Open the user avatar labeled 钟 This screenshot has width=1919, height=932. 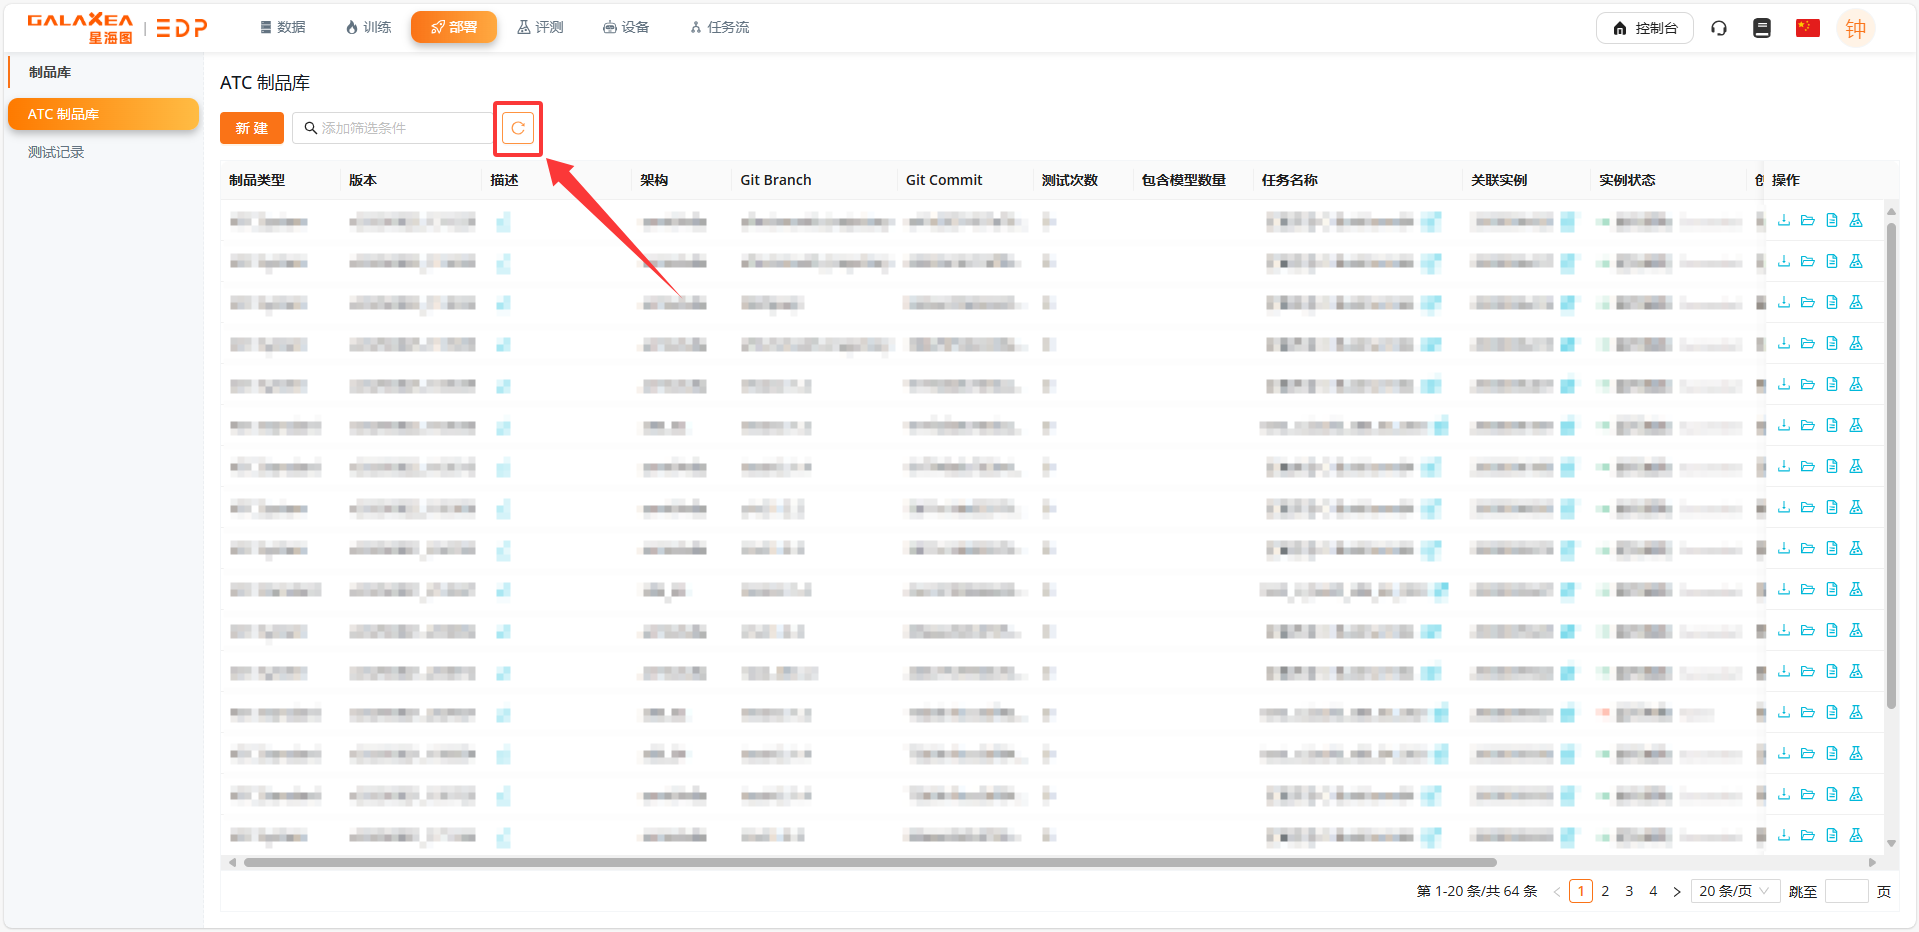(x=1855, y=28)
